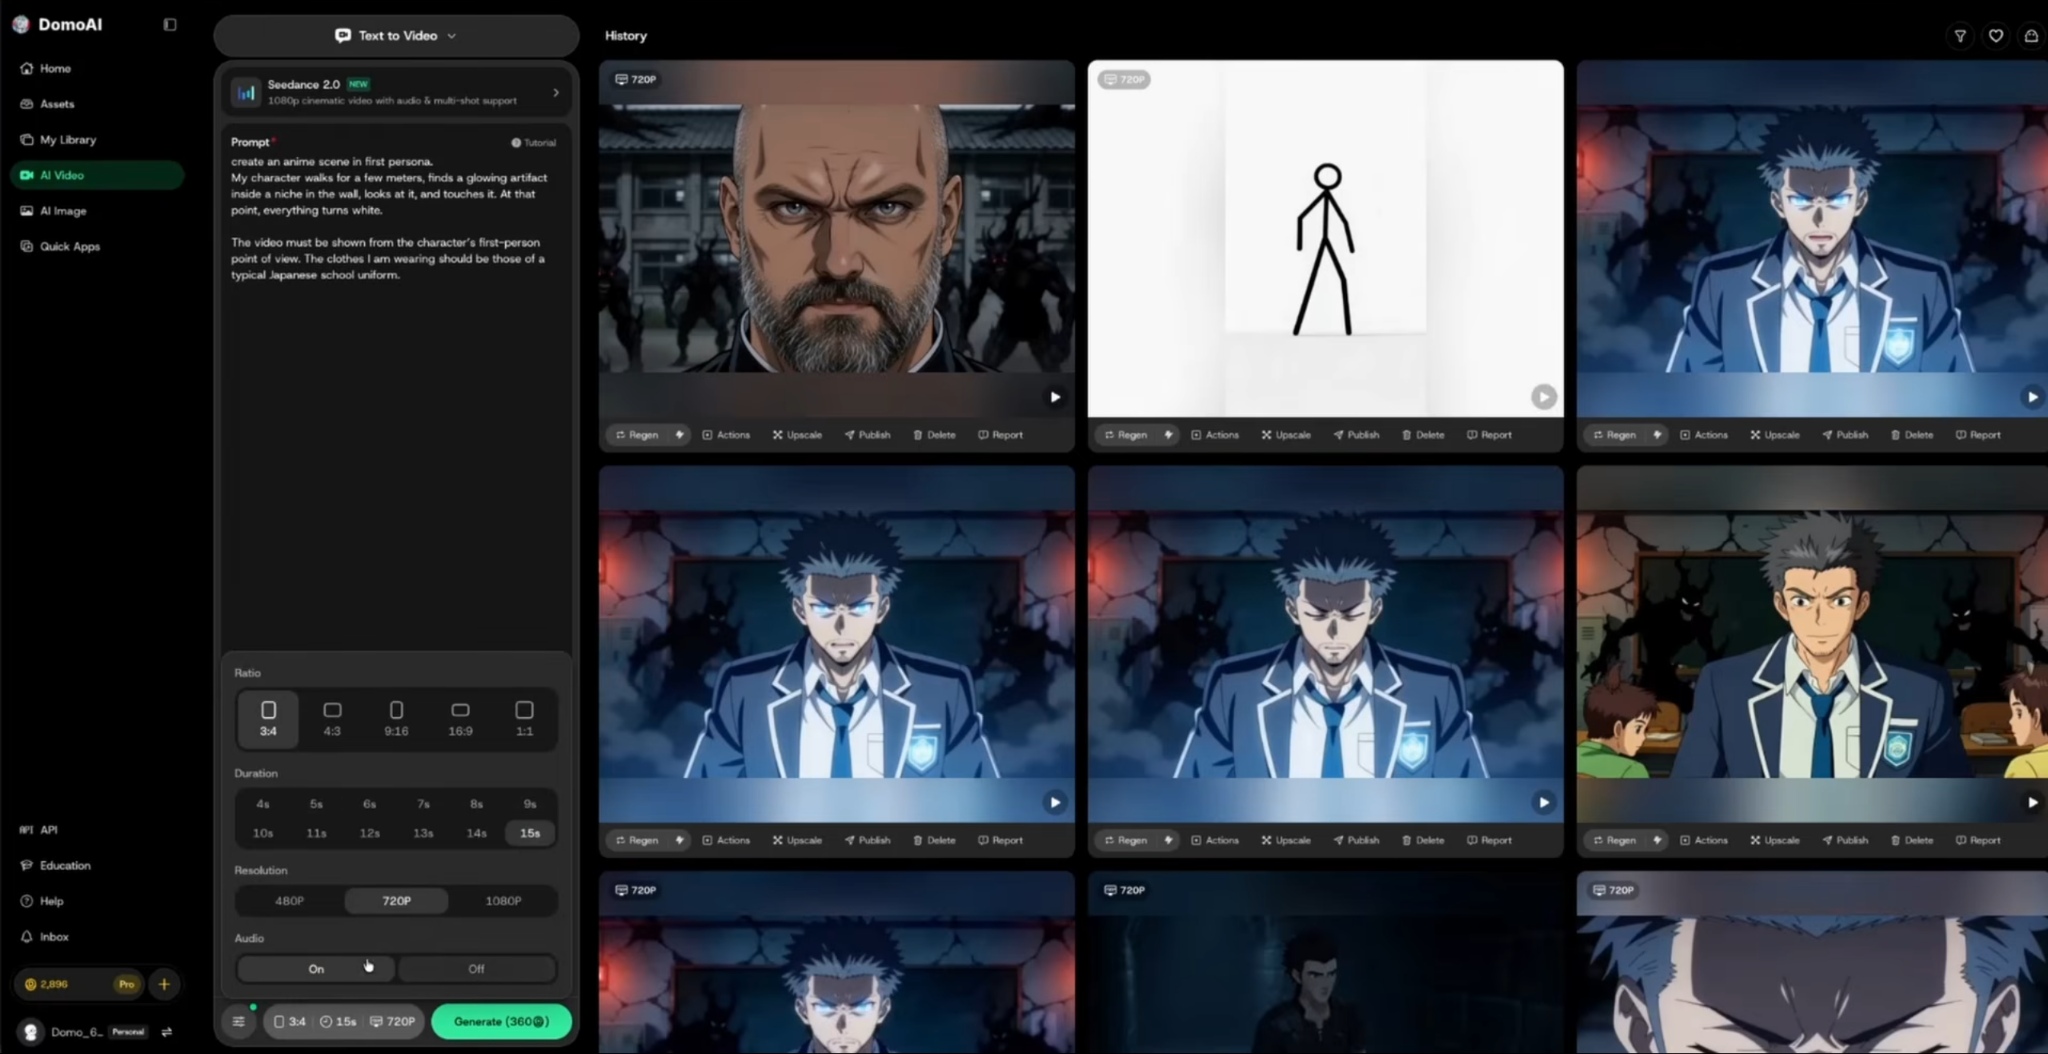This screenshot has width=2048, height=1054.
Task: Open Quick Apps in sidebar
Action: 97,246
